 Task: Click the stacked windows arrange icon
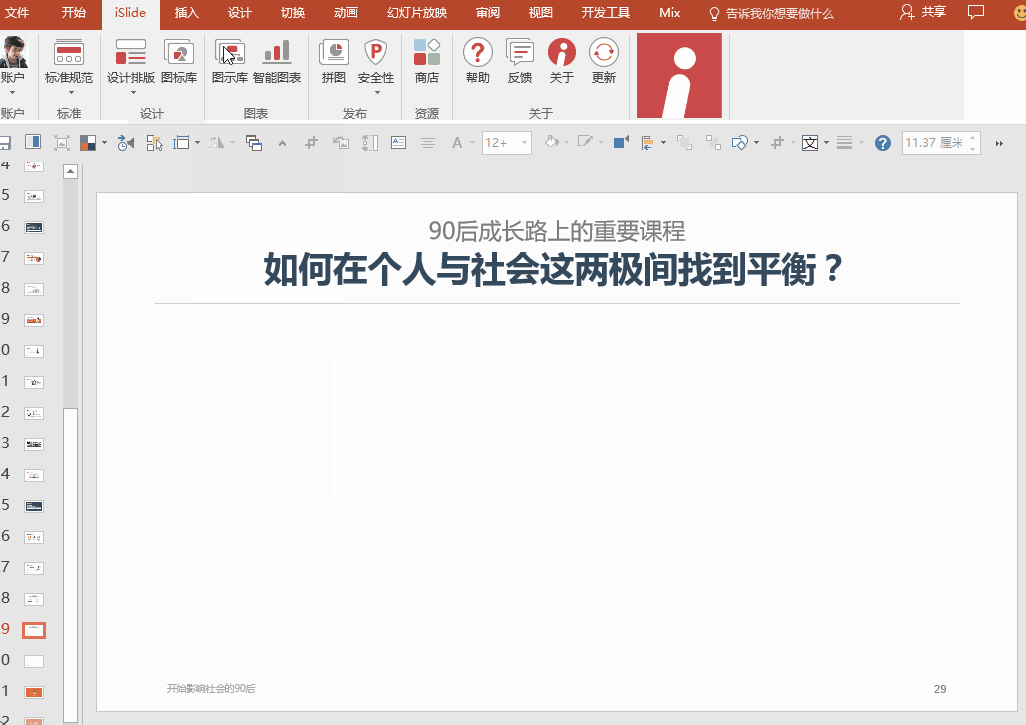click(x=254, y=143)
